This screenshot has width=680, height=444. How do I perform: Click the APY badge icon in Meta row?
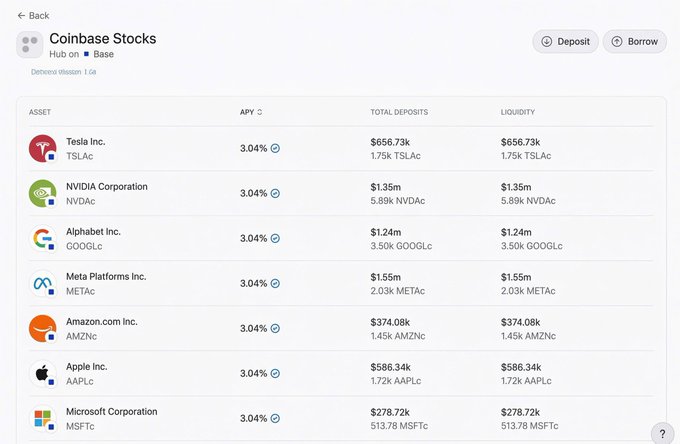pyautogui.click(x=275, y=284)
